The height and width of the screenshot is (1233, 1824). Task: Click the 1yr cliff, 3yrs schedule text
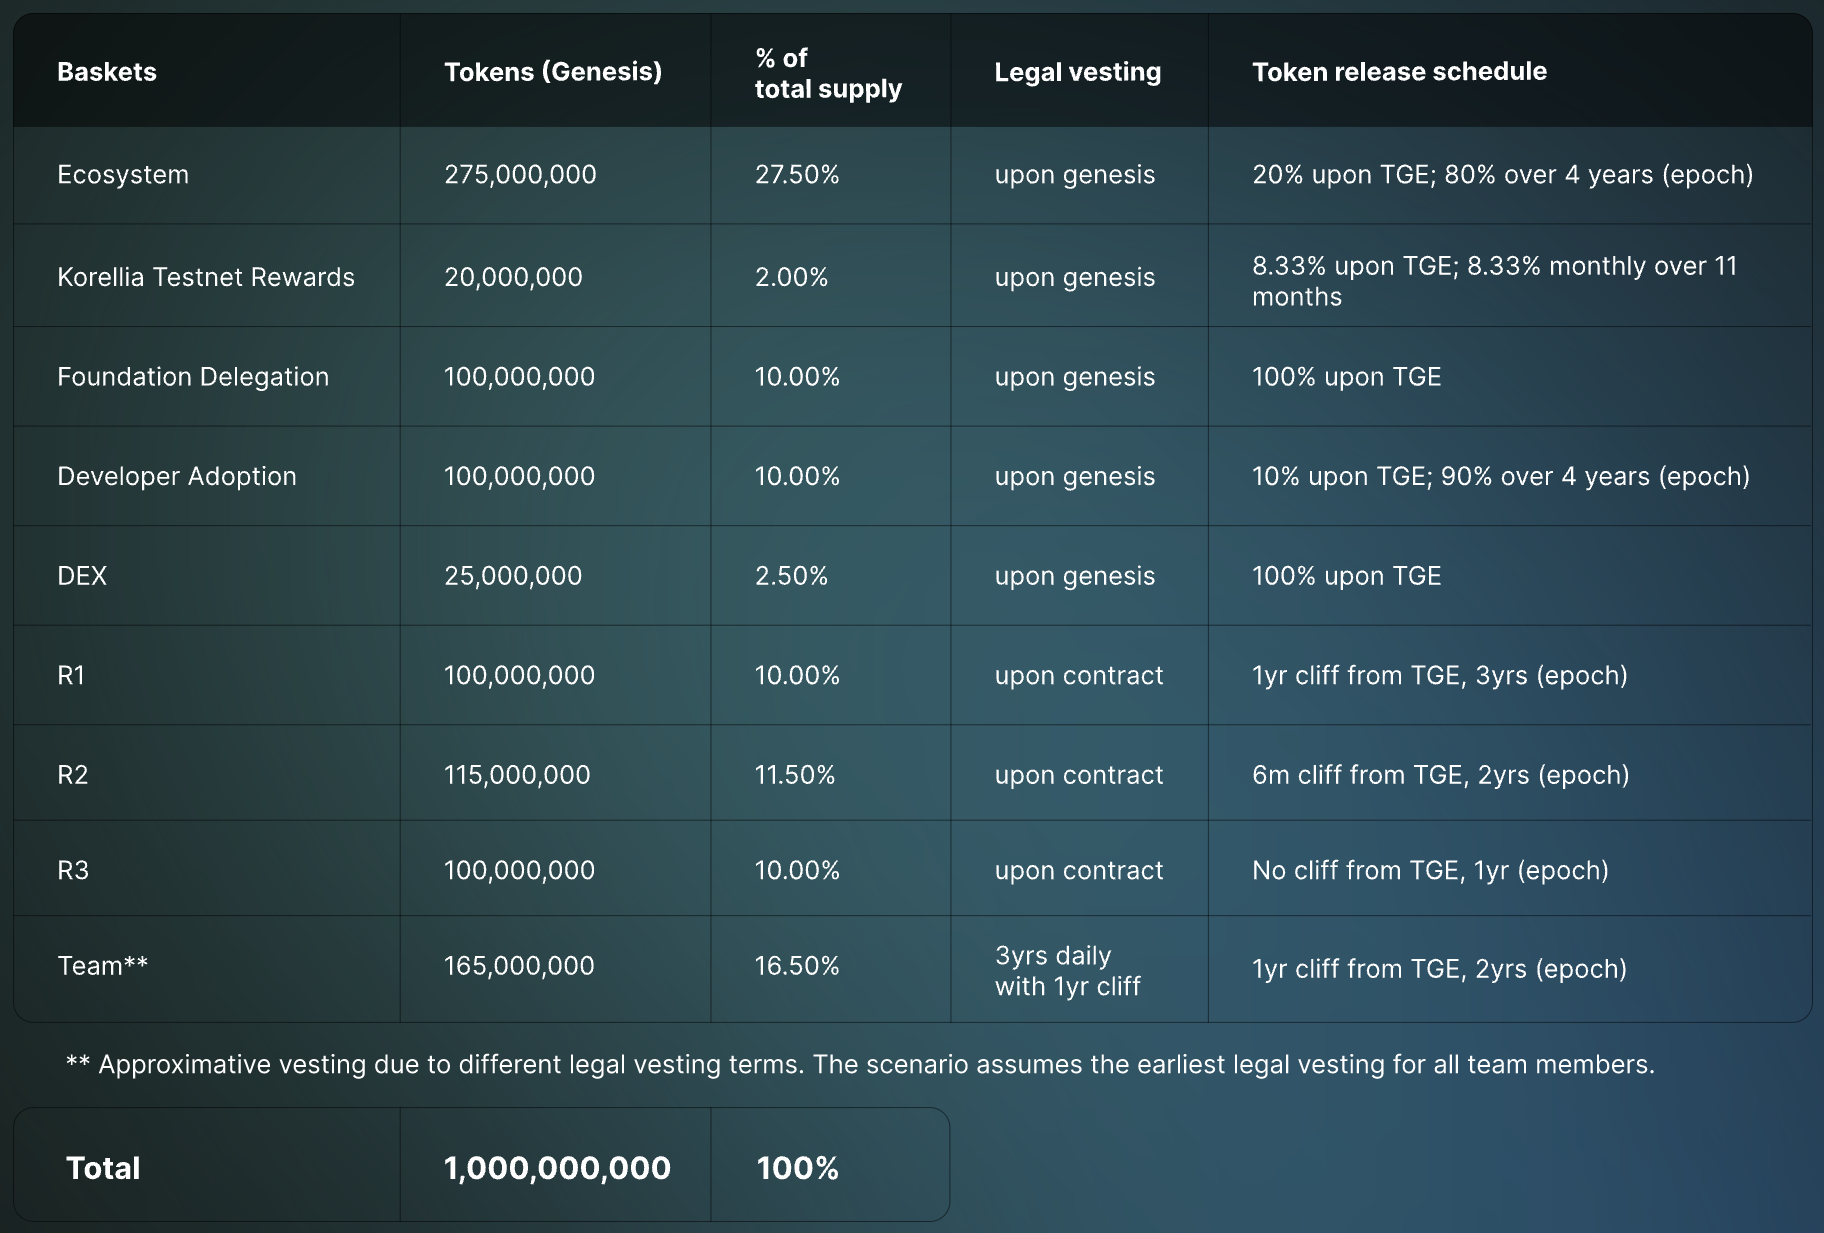(x=1440, y=676)
